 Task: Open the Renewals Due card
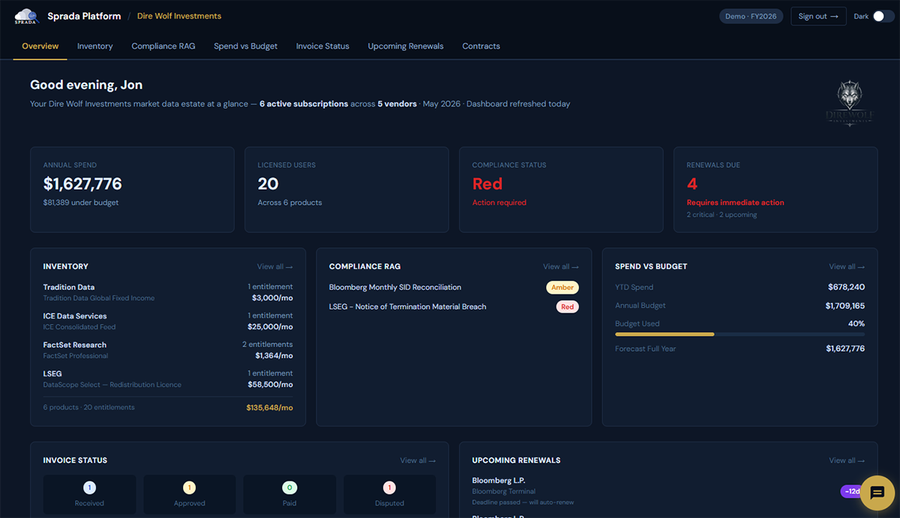[x=775, y=190]
